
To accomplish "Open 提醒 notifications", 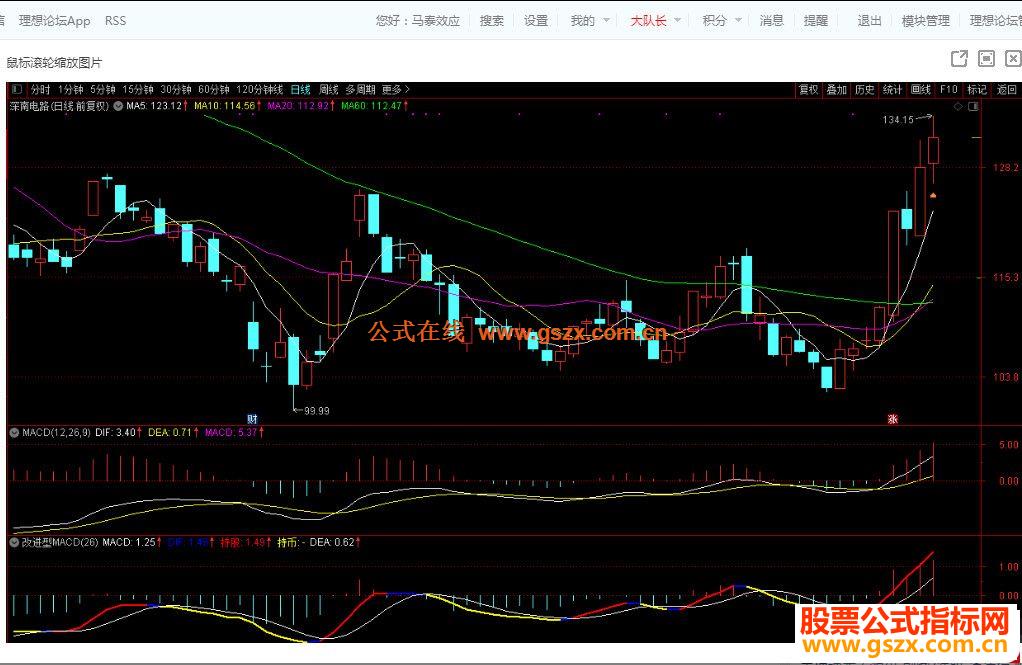I will tap(815, 21).
